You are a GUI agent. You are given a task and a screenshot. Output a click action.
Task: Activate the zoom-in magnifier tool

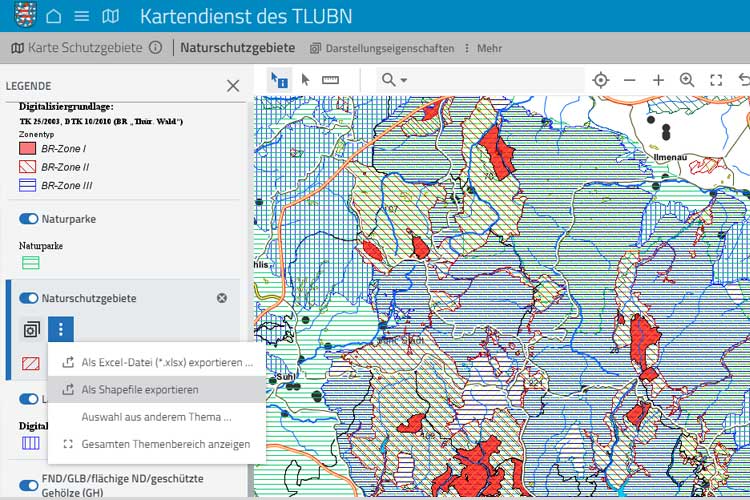687,80
